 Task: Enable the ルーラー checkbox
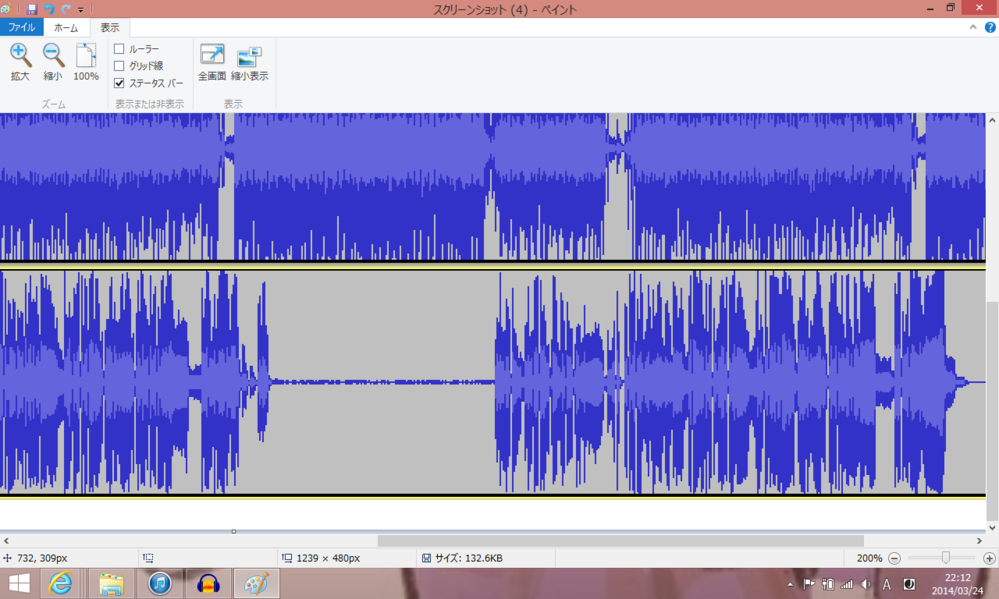[119, 48]
